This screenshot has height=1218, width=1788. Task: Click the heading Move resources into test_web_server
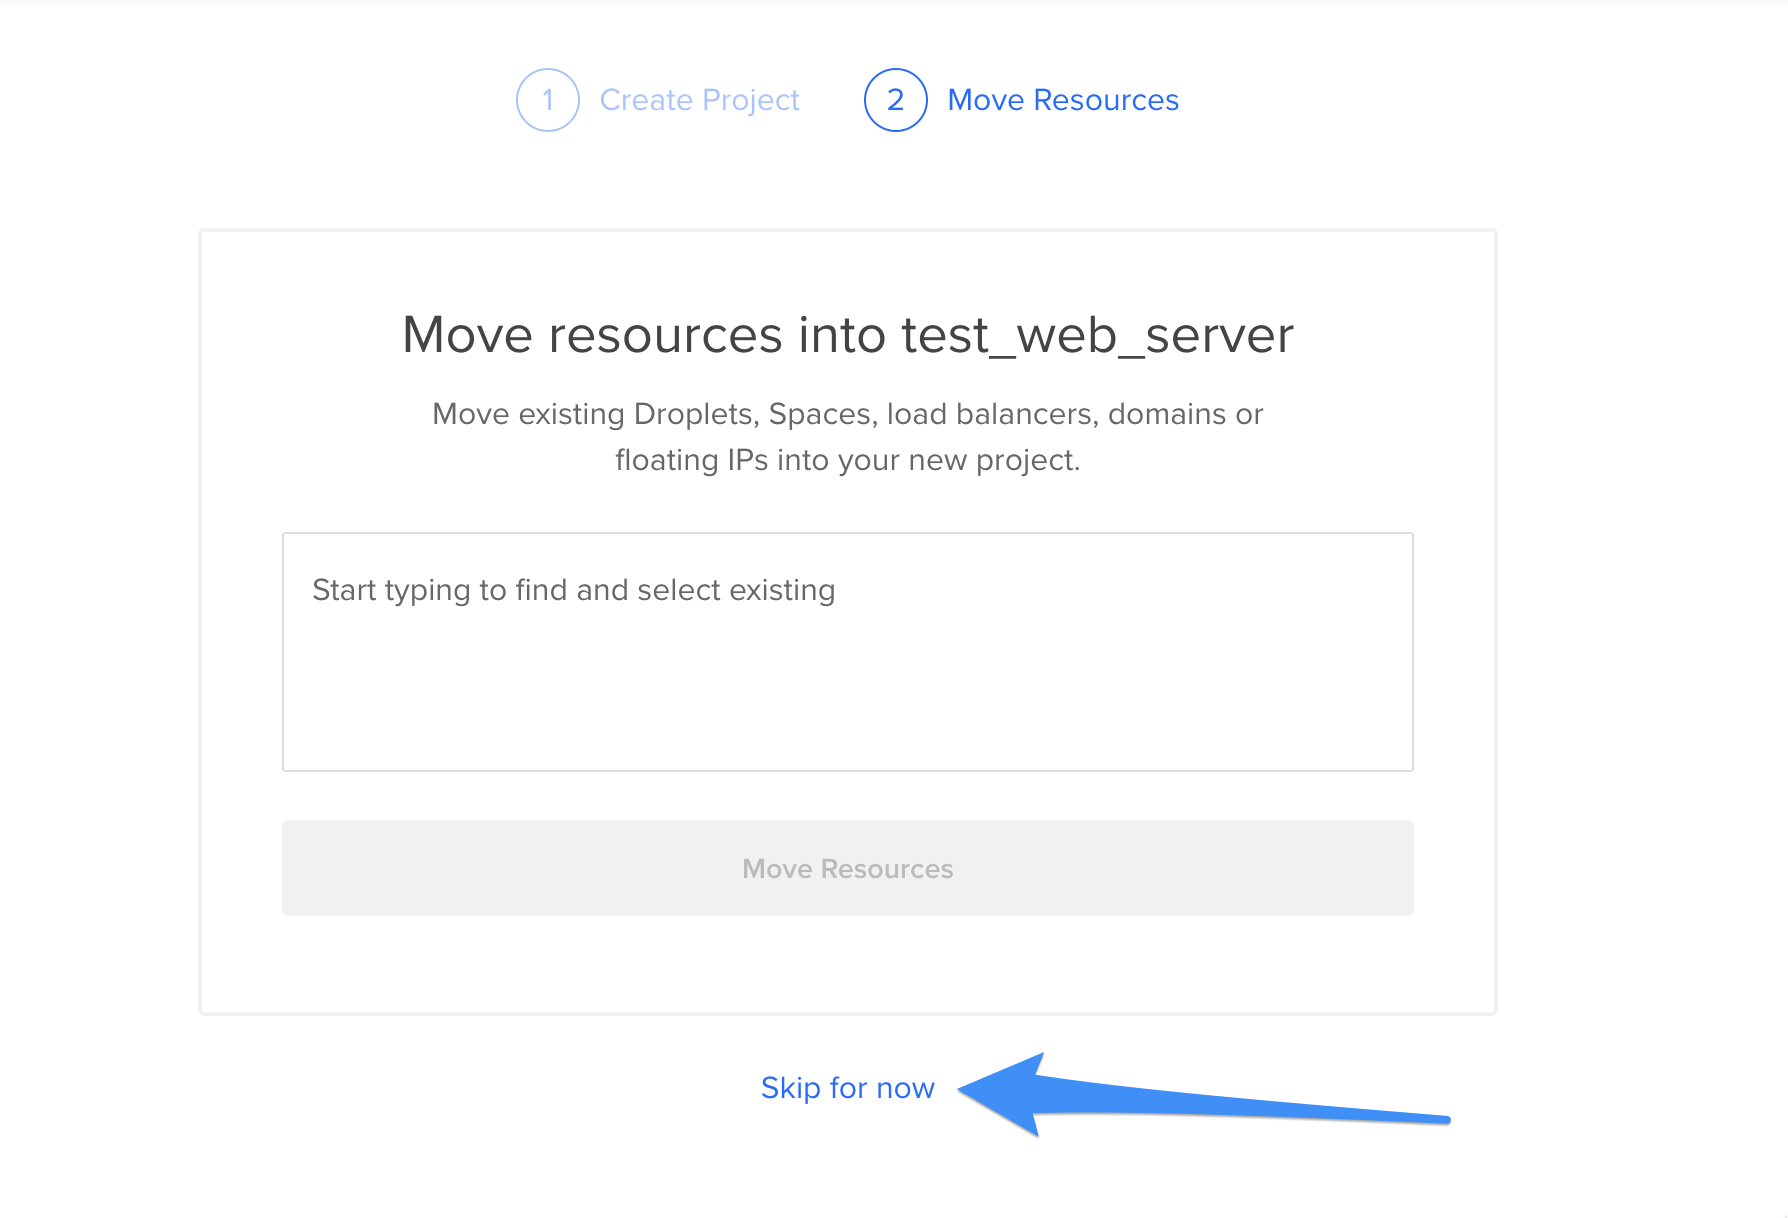pos(848,335)
